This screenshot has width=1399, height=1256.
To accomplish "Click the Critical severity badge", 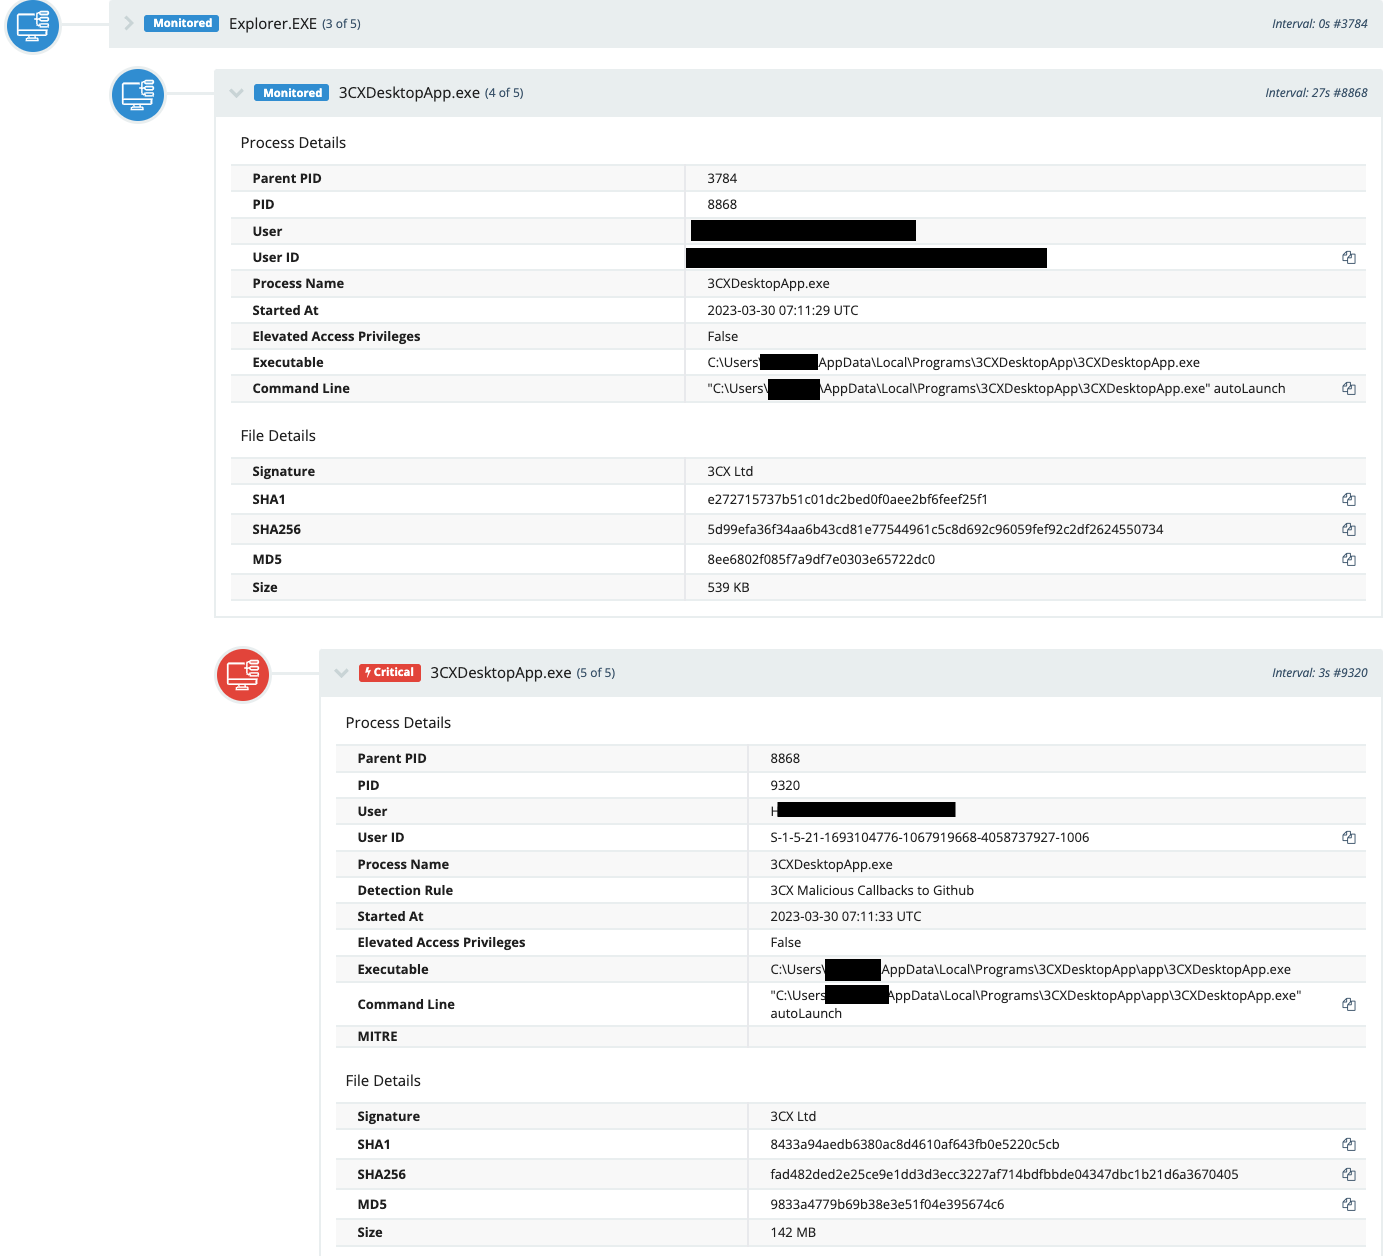I will (389, 672).
